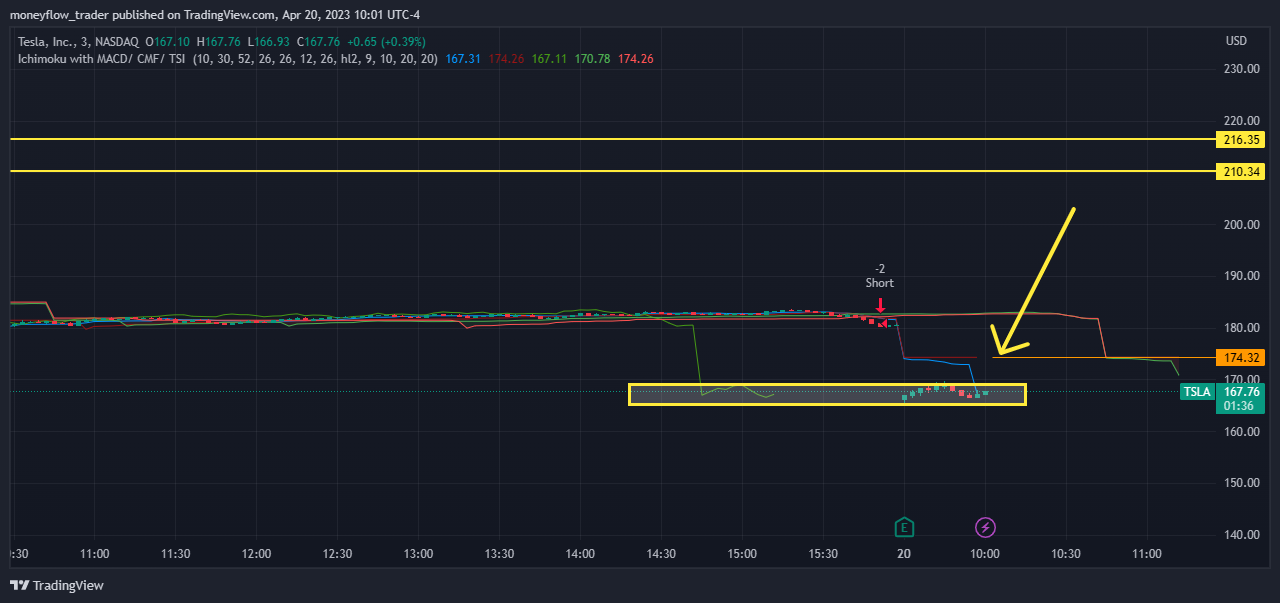
Task: Click the 13:30 time axis label
Action: (499, 554)
